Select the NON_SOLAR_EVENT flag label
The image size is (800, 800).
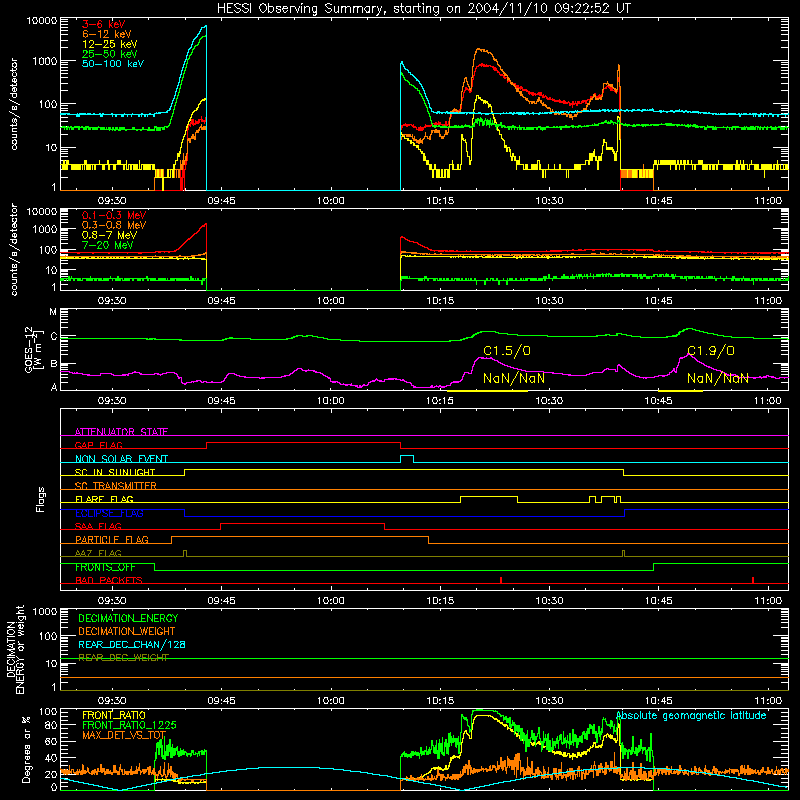tap(121, 459)
